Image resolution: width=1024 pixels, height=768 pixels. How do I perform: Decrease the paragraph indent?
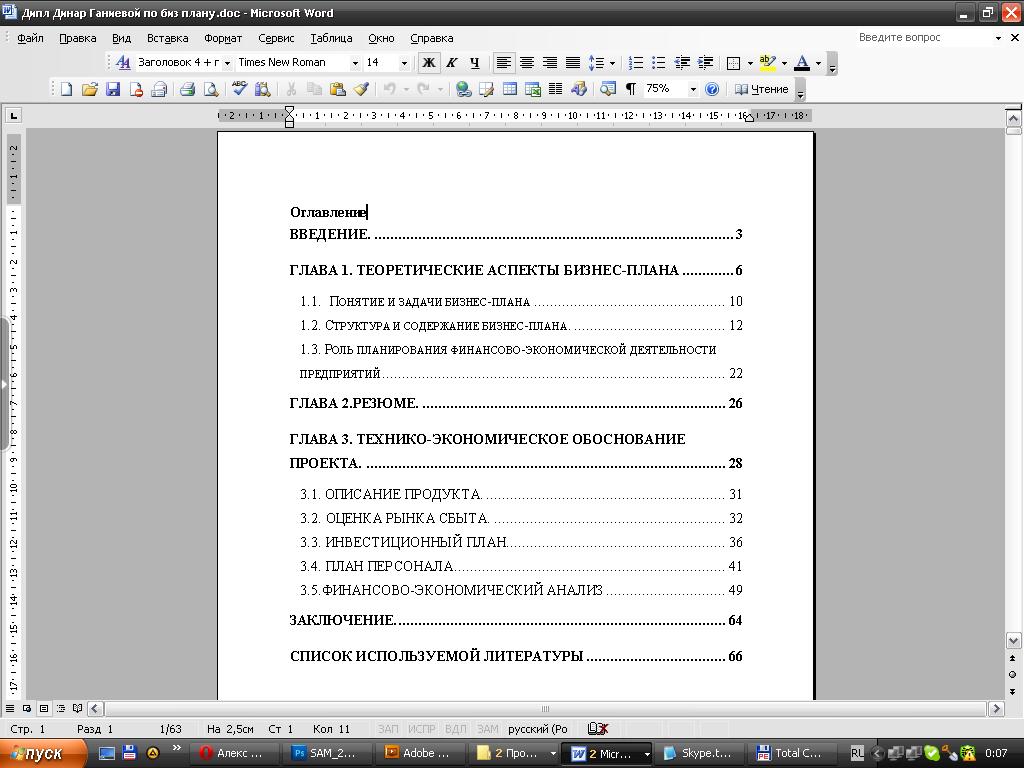click(682, 63)
